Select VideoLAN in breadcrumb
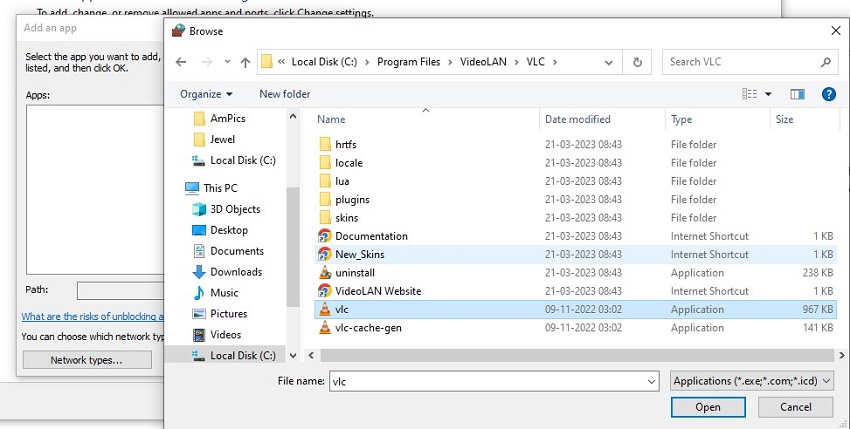This screenshot has height=429, width=850. point(484,62)
